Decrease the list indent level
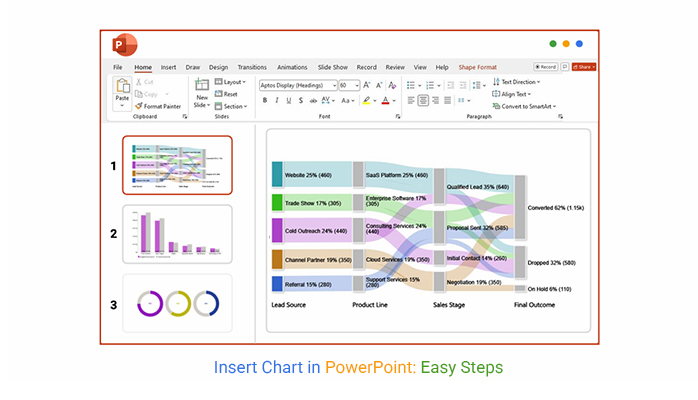This screenshot has height=400, width=698. click(450, 85)
